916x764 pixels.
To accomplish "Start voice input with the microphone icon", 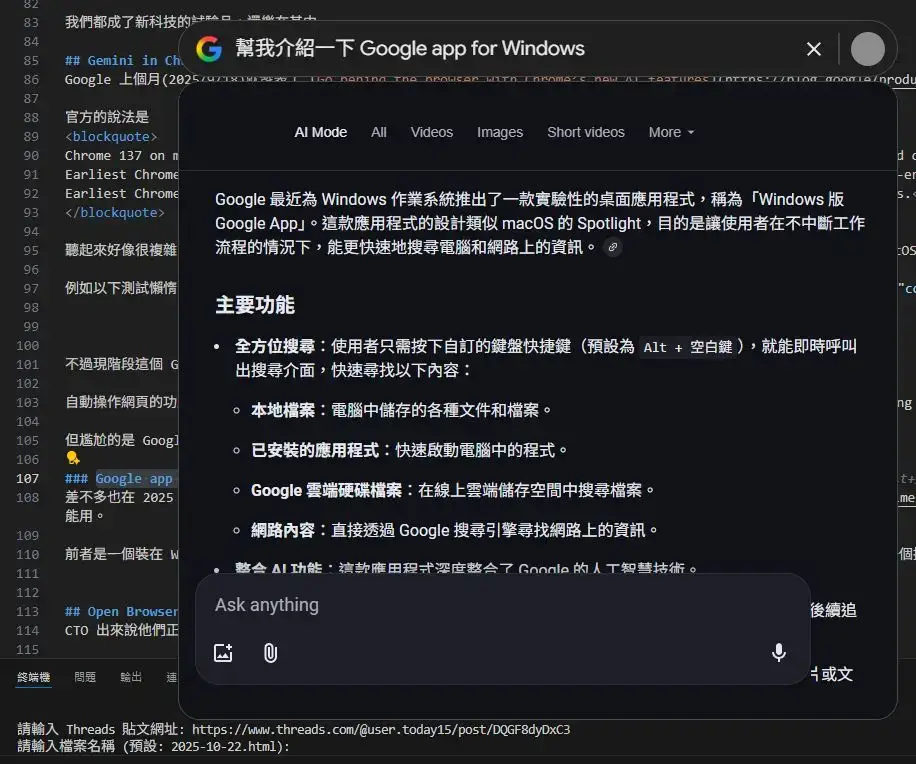I will coord(778,653).
